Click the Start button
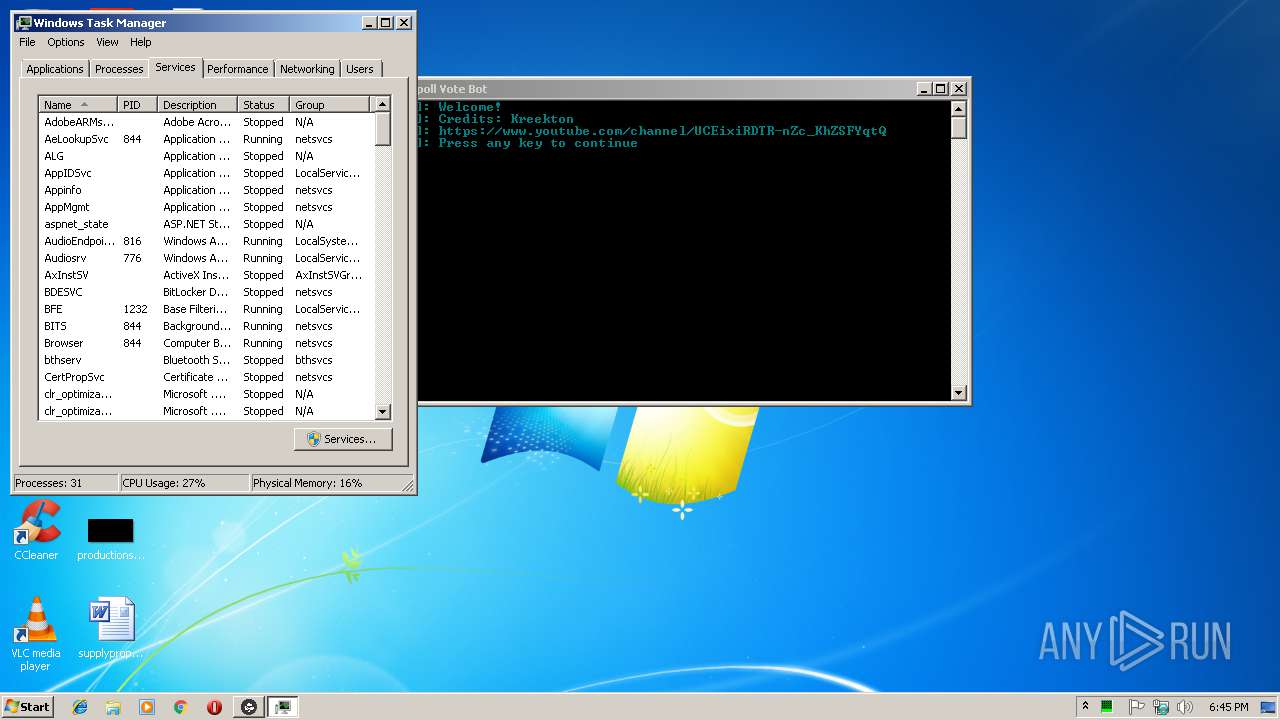Viewport: 1280px width, 720px height. click(x=27, y=707)
